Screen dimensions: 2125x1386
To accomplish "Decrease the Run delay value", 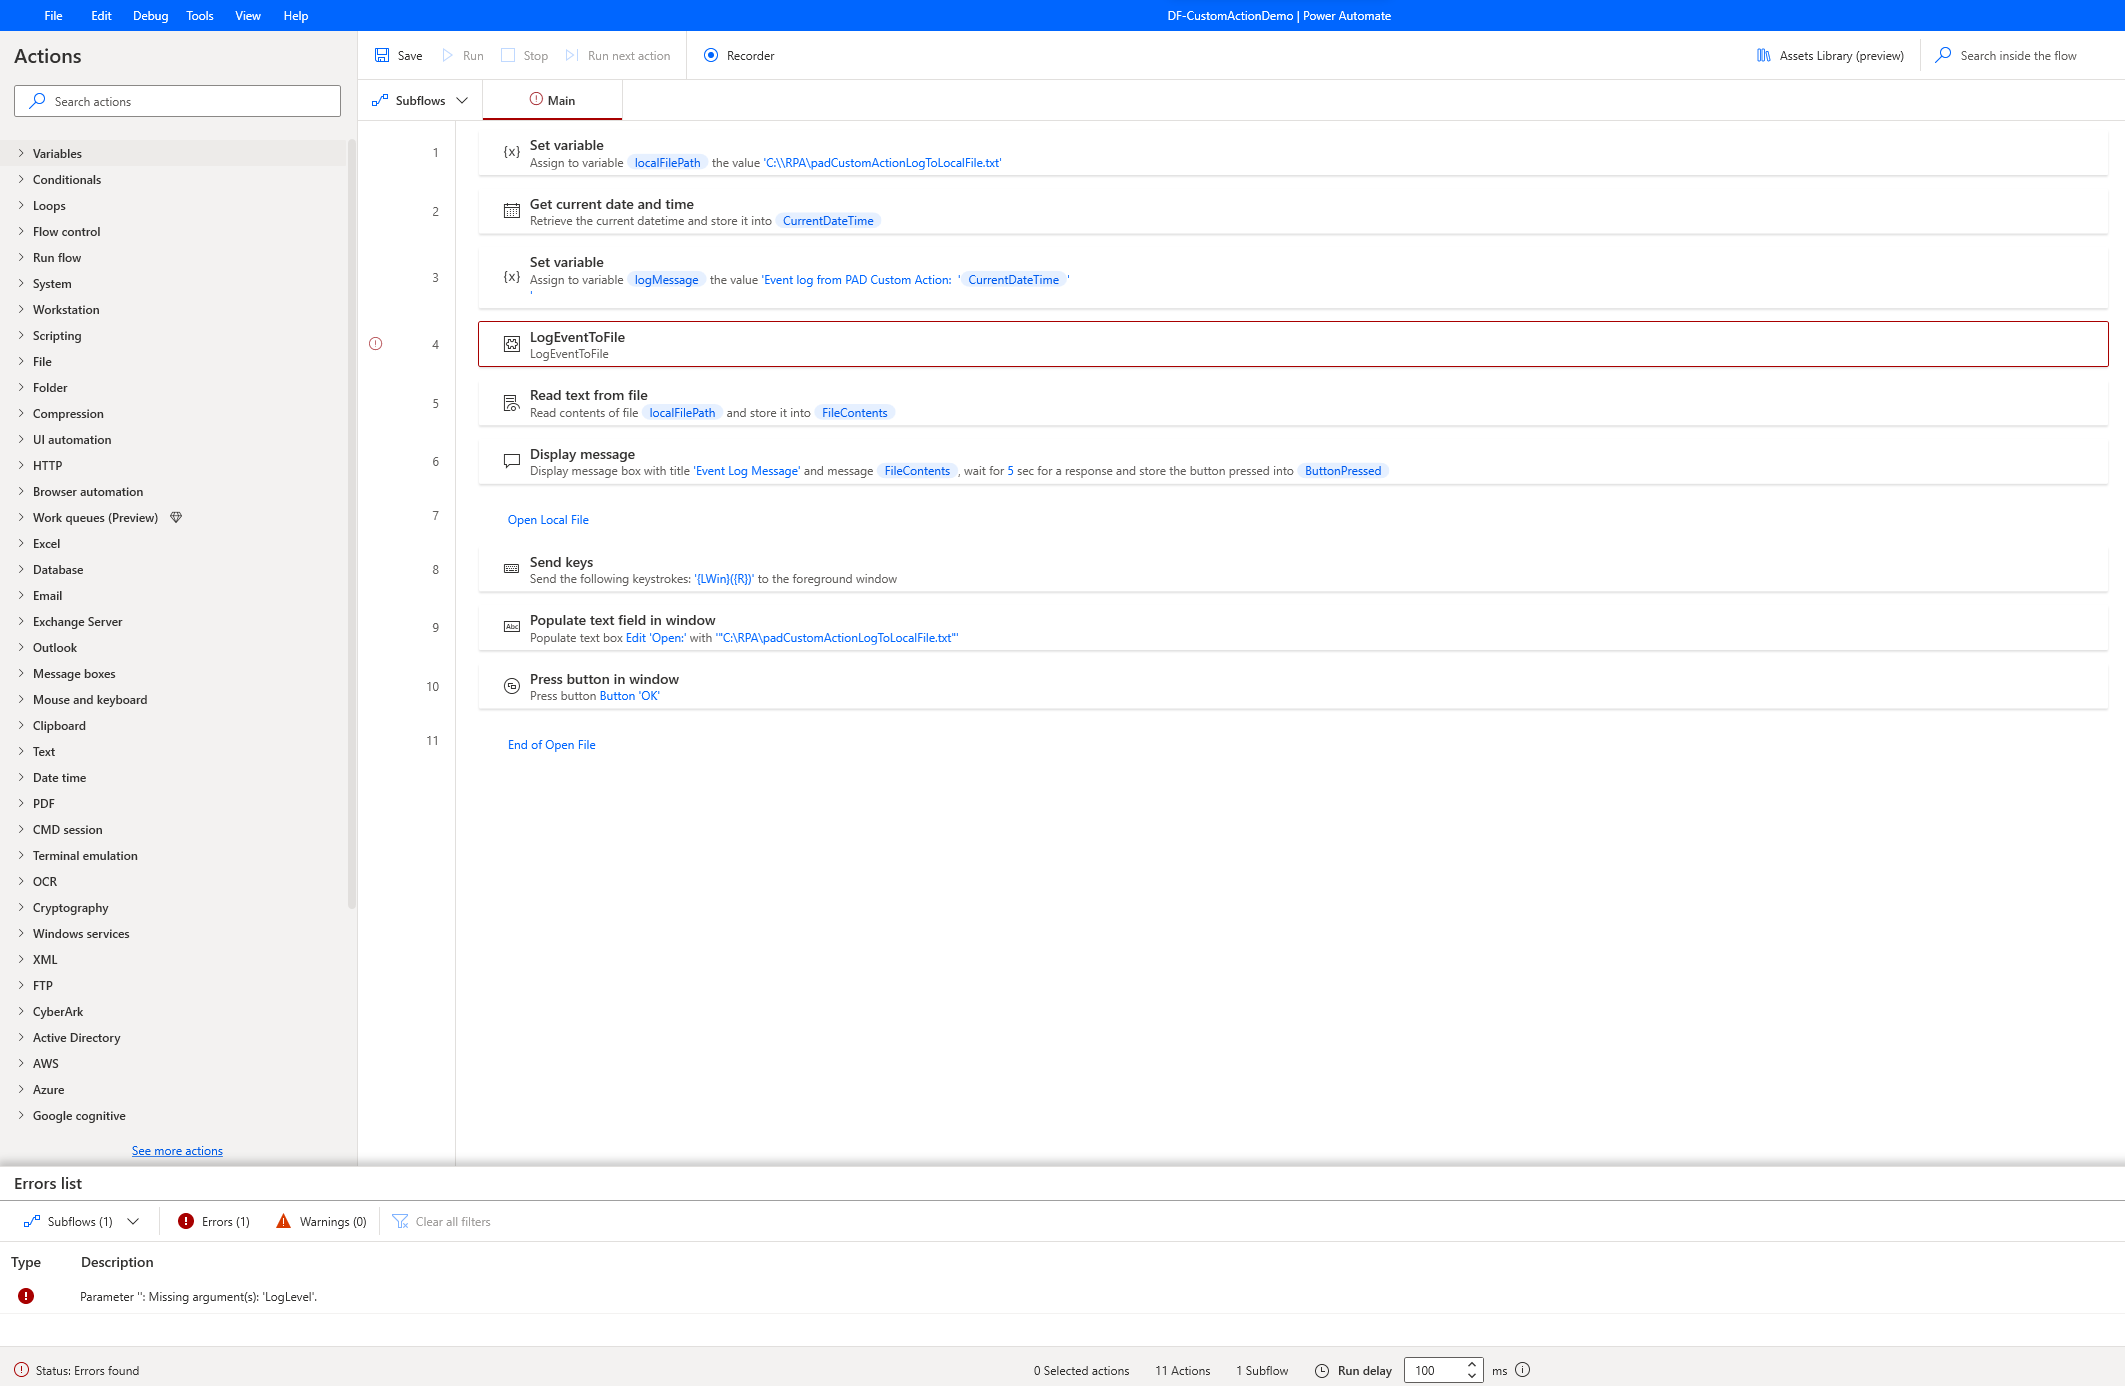I will (1472, 1376).
